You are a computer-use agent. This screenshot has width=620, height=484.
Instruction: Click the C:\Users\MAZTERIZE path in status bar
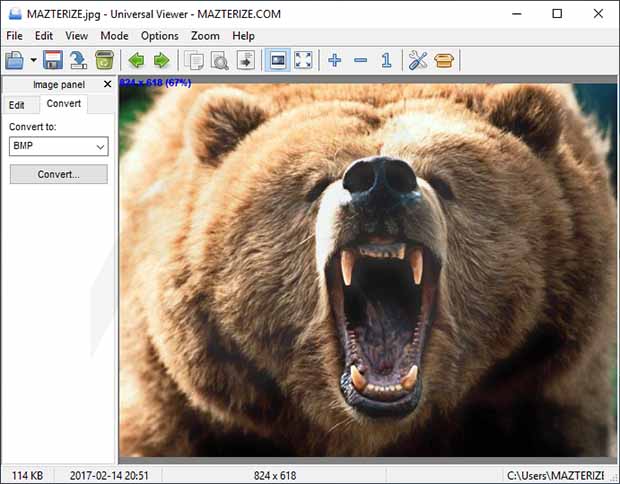click(556, 475)
